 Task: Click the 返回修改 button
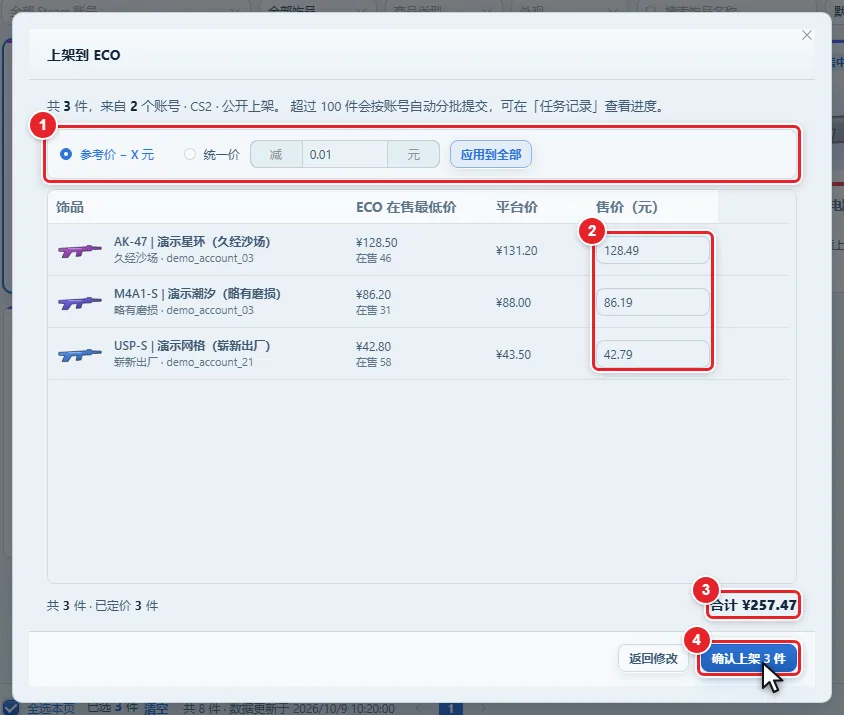coord(653,658)
